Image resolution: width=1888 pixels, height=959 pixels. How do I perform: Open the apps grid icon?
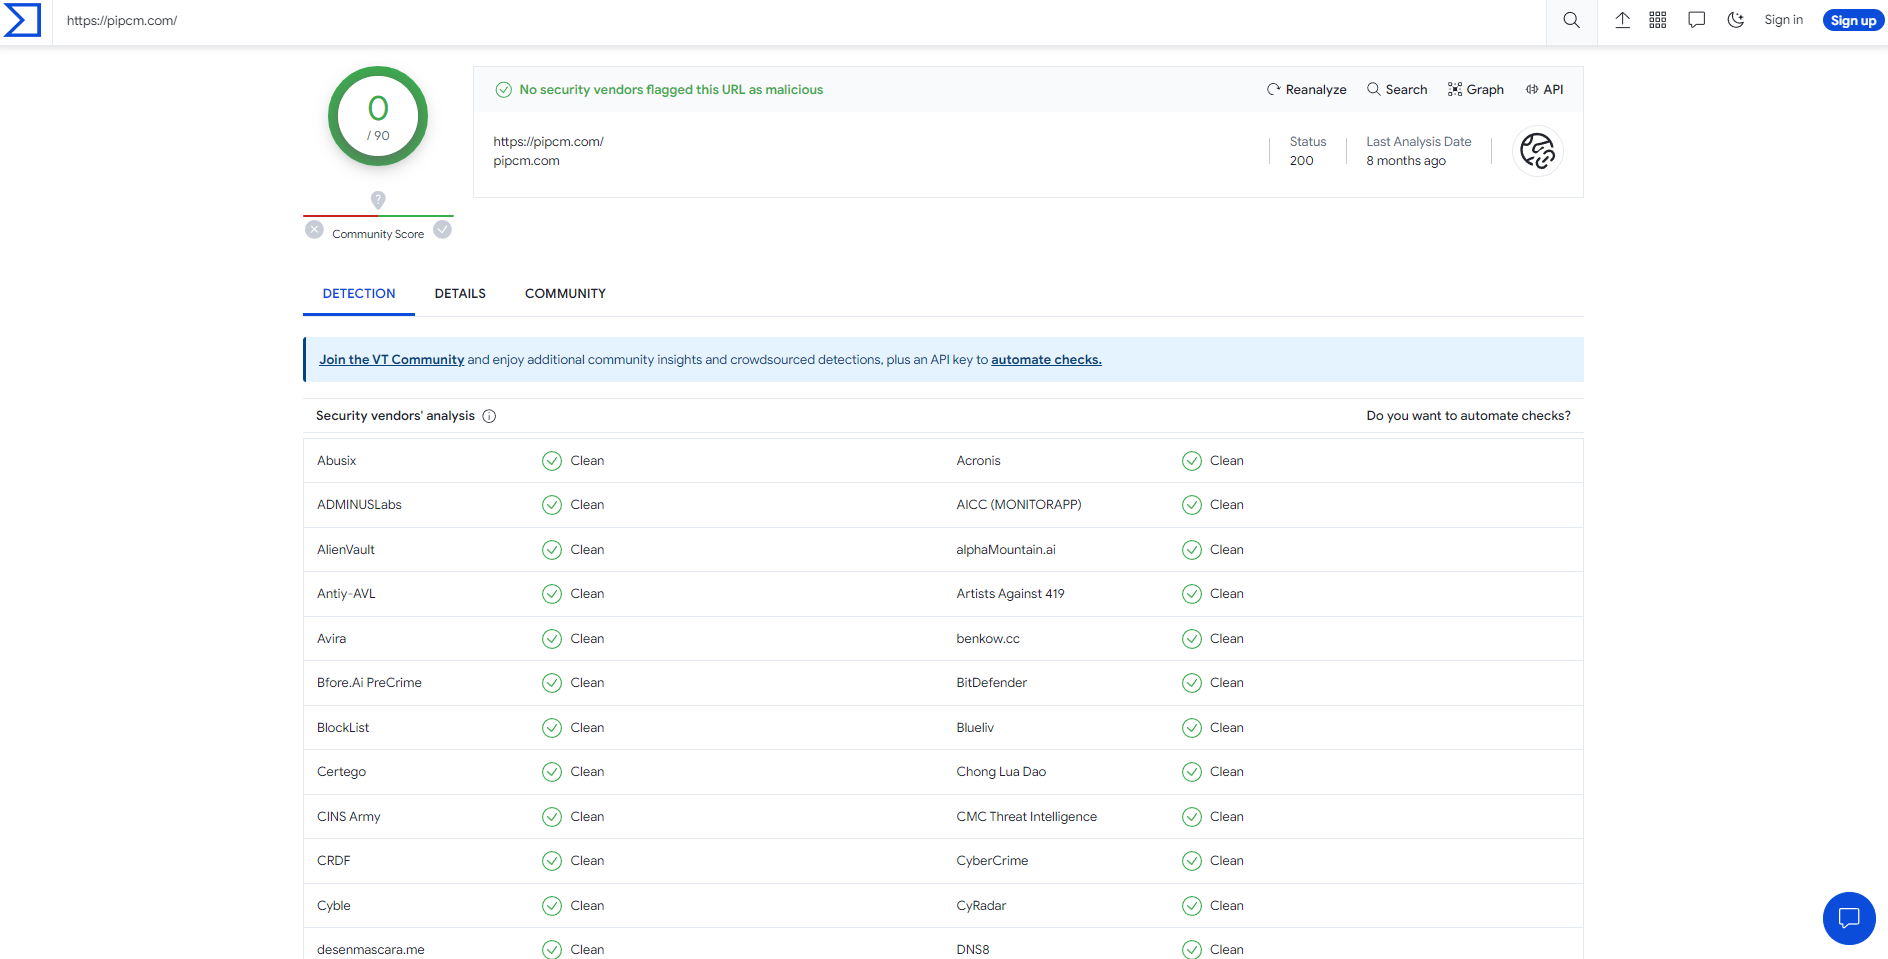click(1657, 20)
